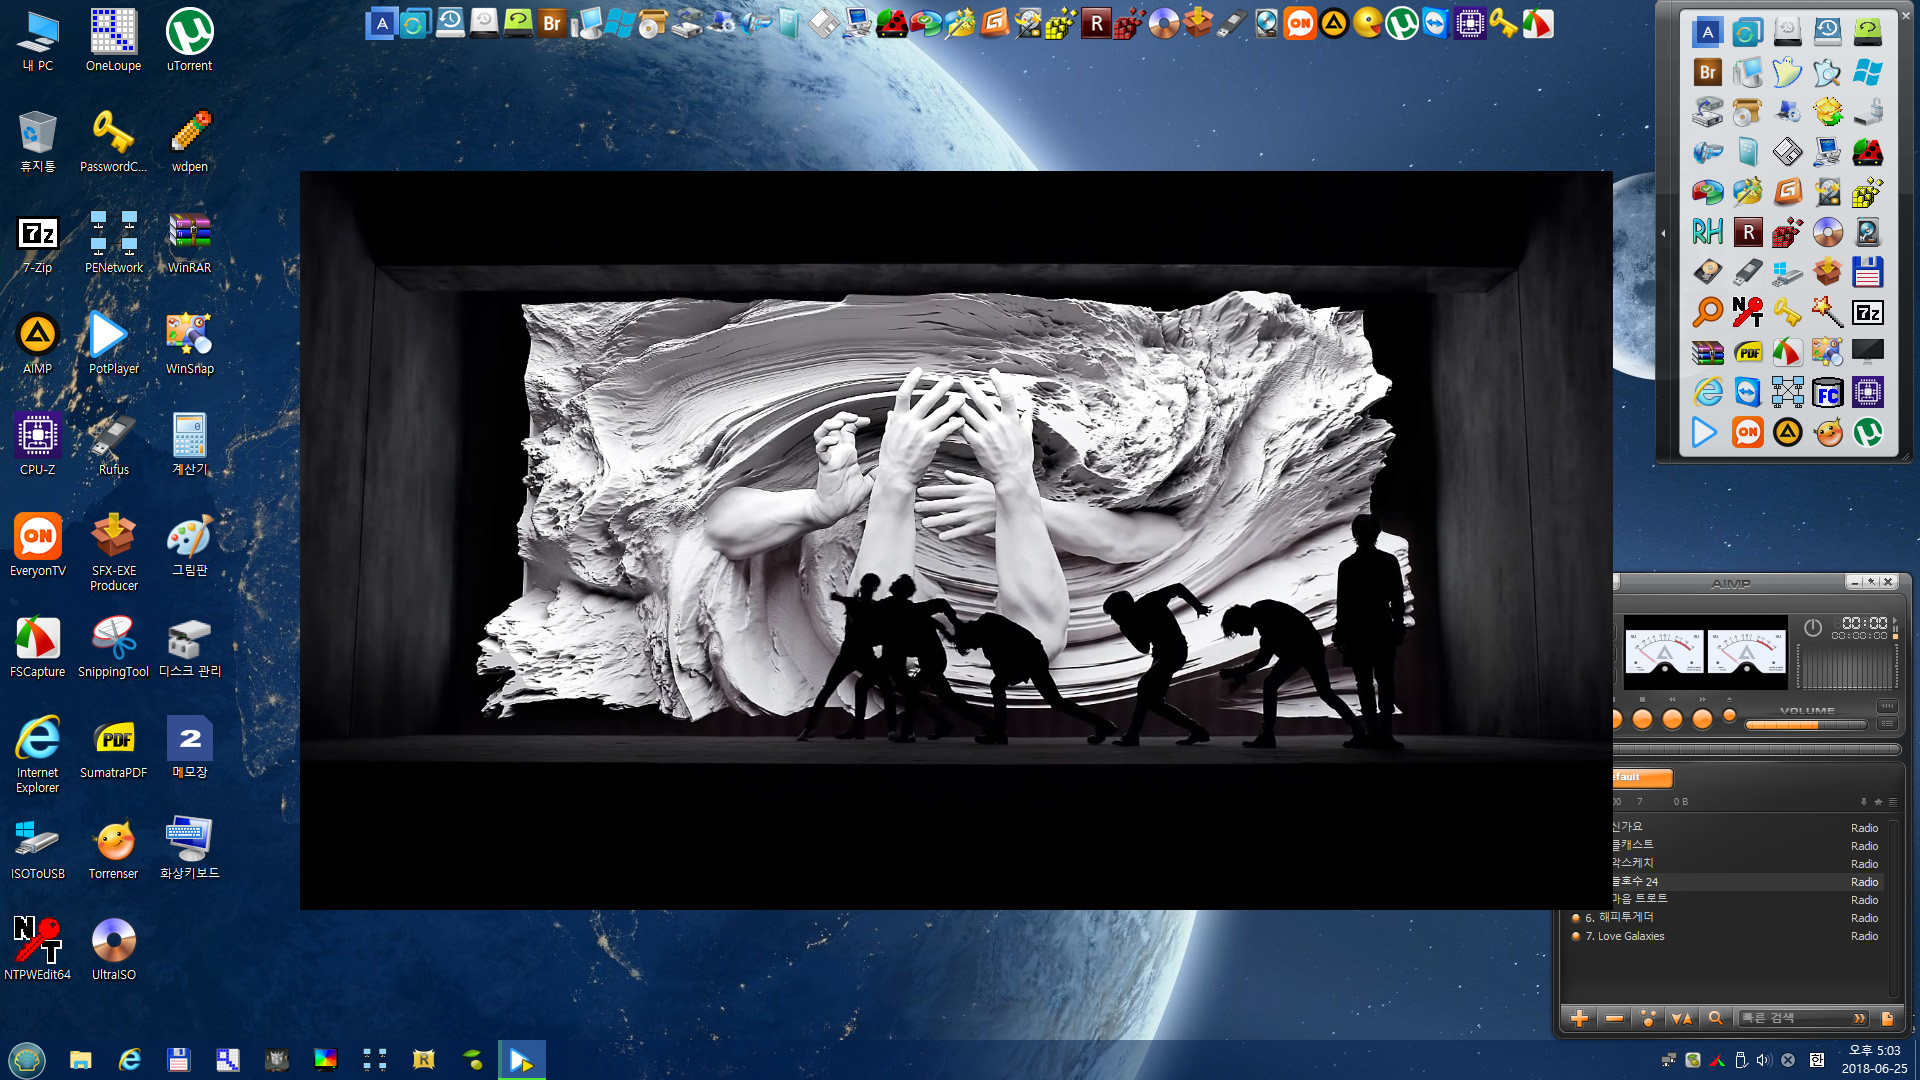Select the ISOToUSB desktop shortcut
1920x1080 pixels.
[37, 848]
